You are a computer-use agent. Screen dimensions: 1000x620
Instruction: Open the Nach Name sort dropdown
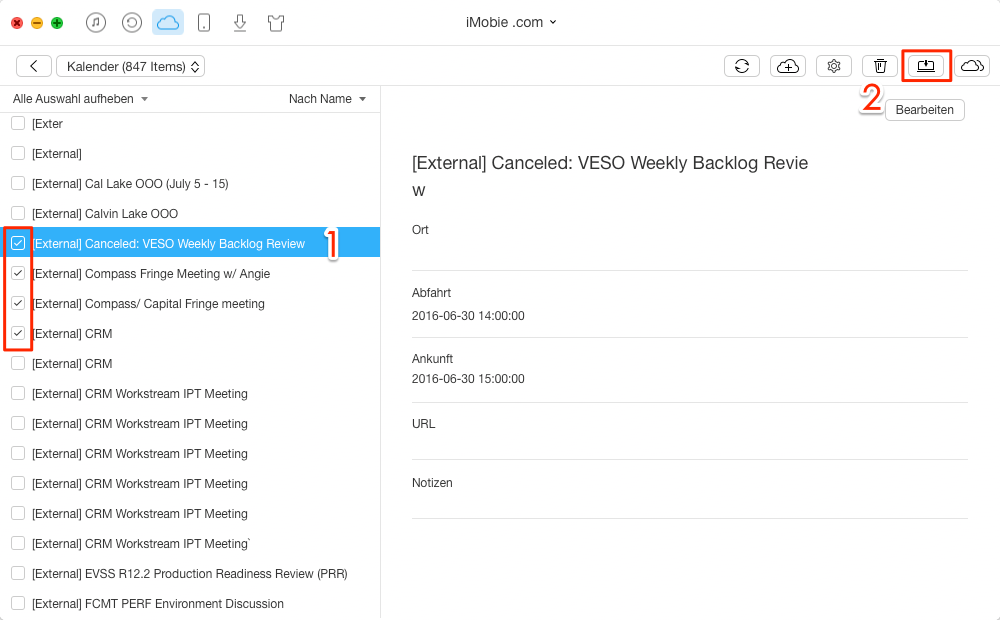[x=327, y=99]
